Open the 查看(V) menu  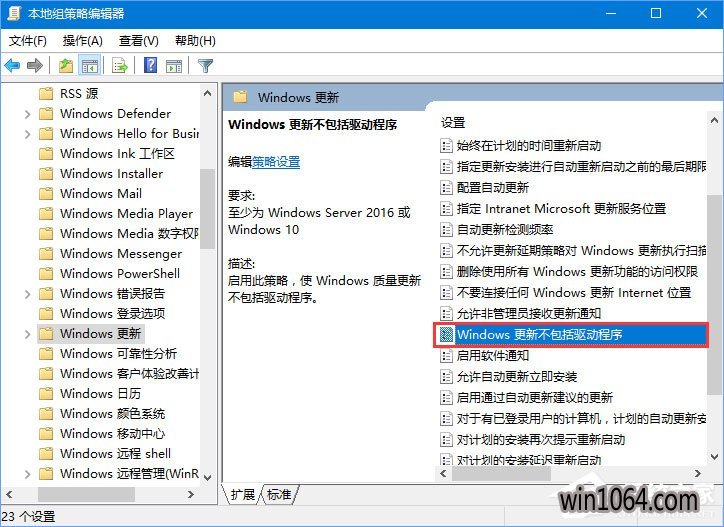click(139, 41)
